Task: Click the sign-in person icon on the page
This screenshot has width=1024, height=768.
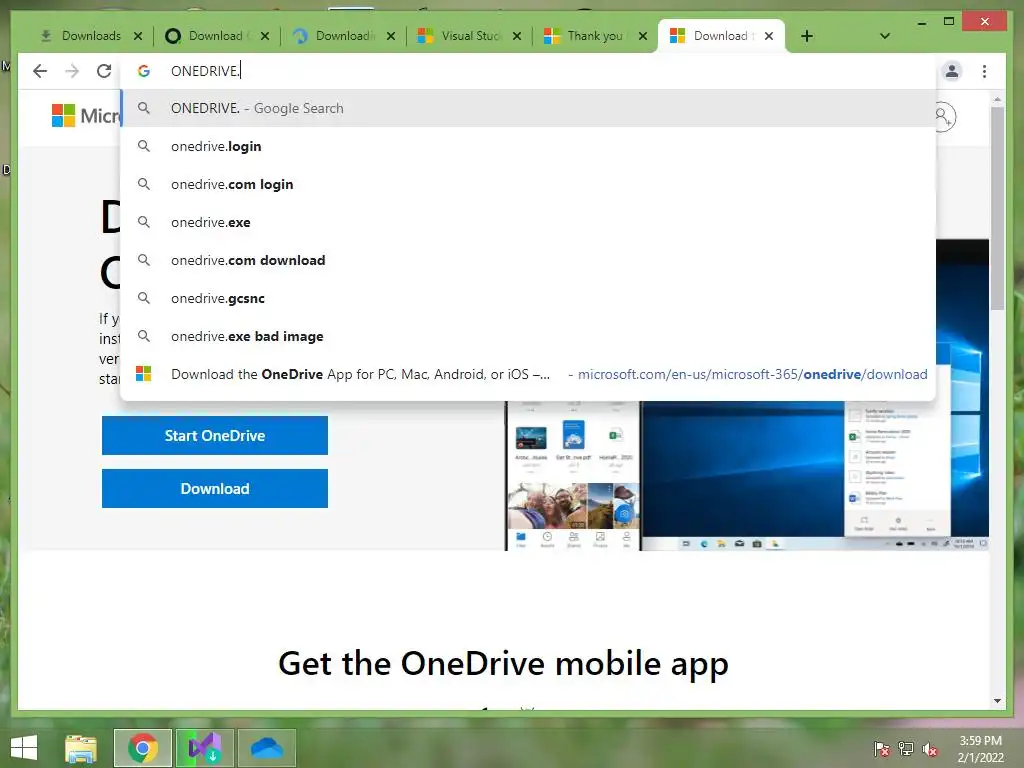Action: [x=944, y=117]
